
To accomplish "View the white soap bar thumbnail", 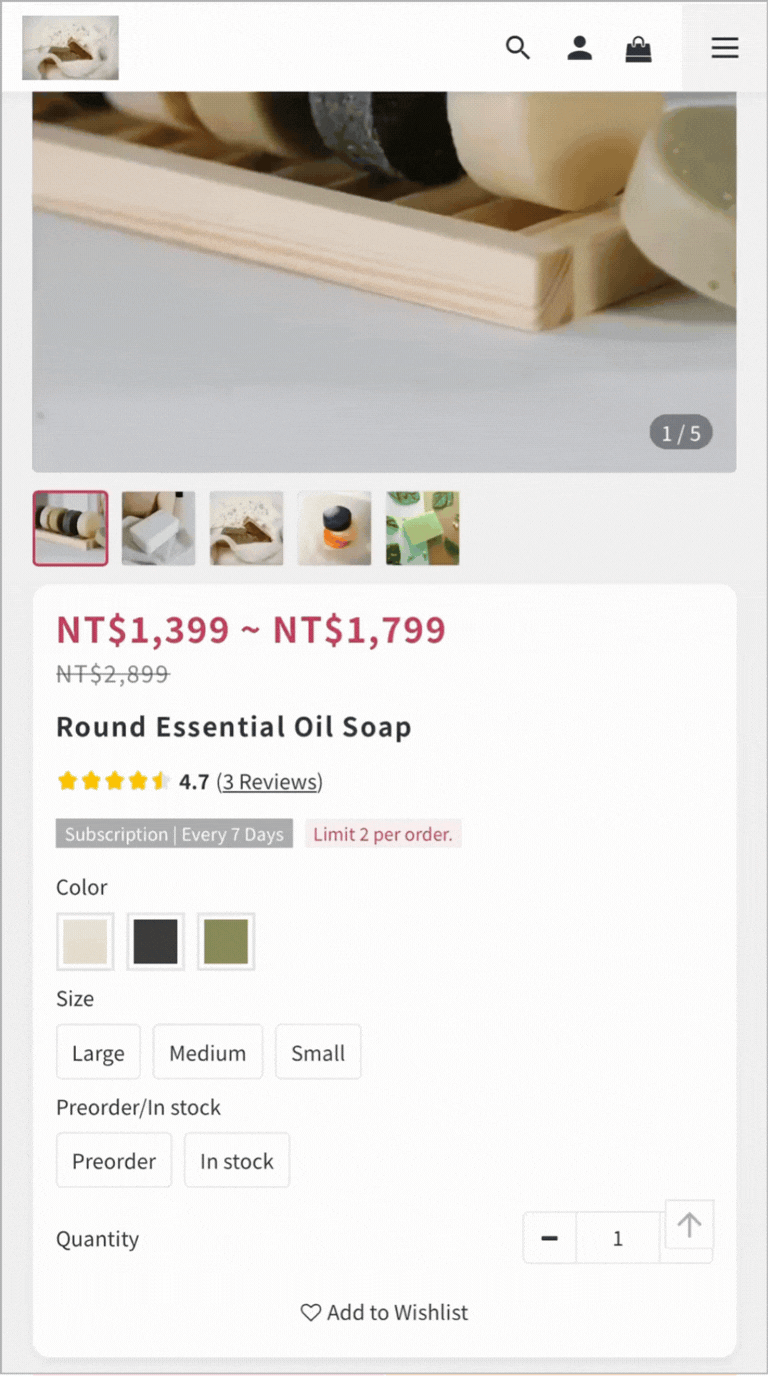I will click(158, 528).
